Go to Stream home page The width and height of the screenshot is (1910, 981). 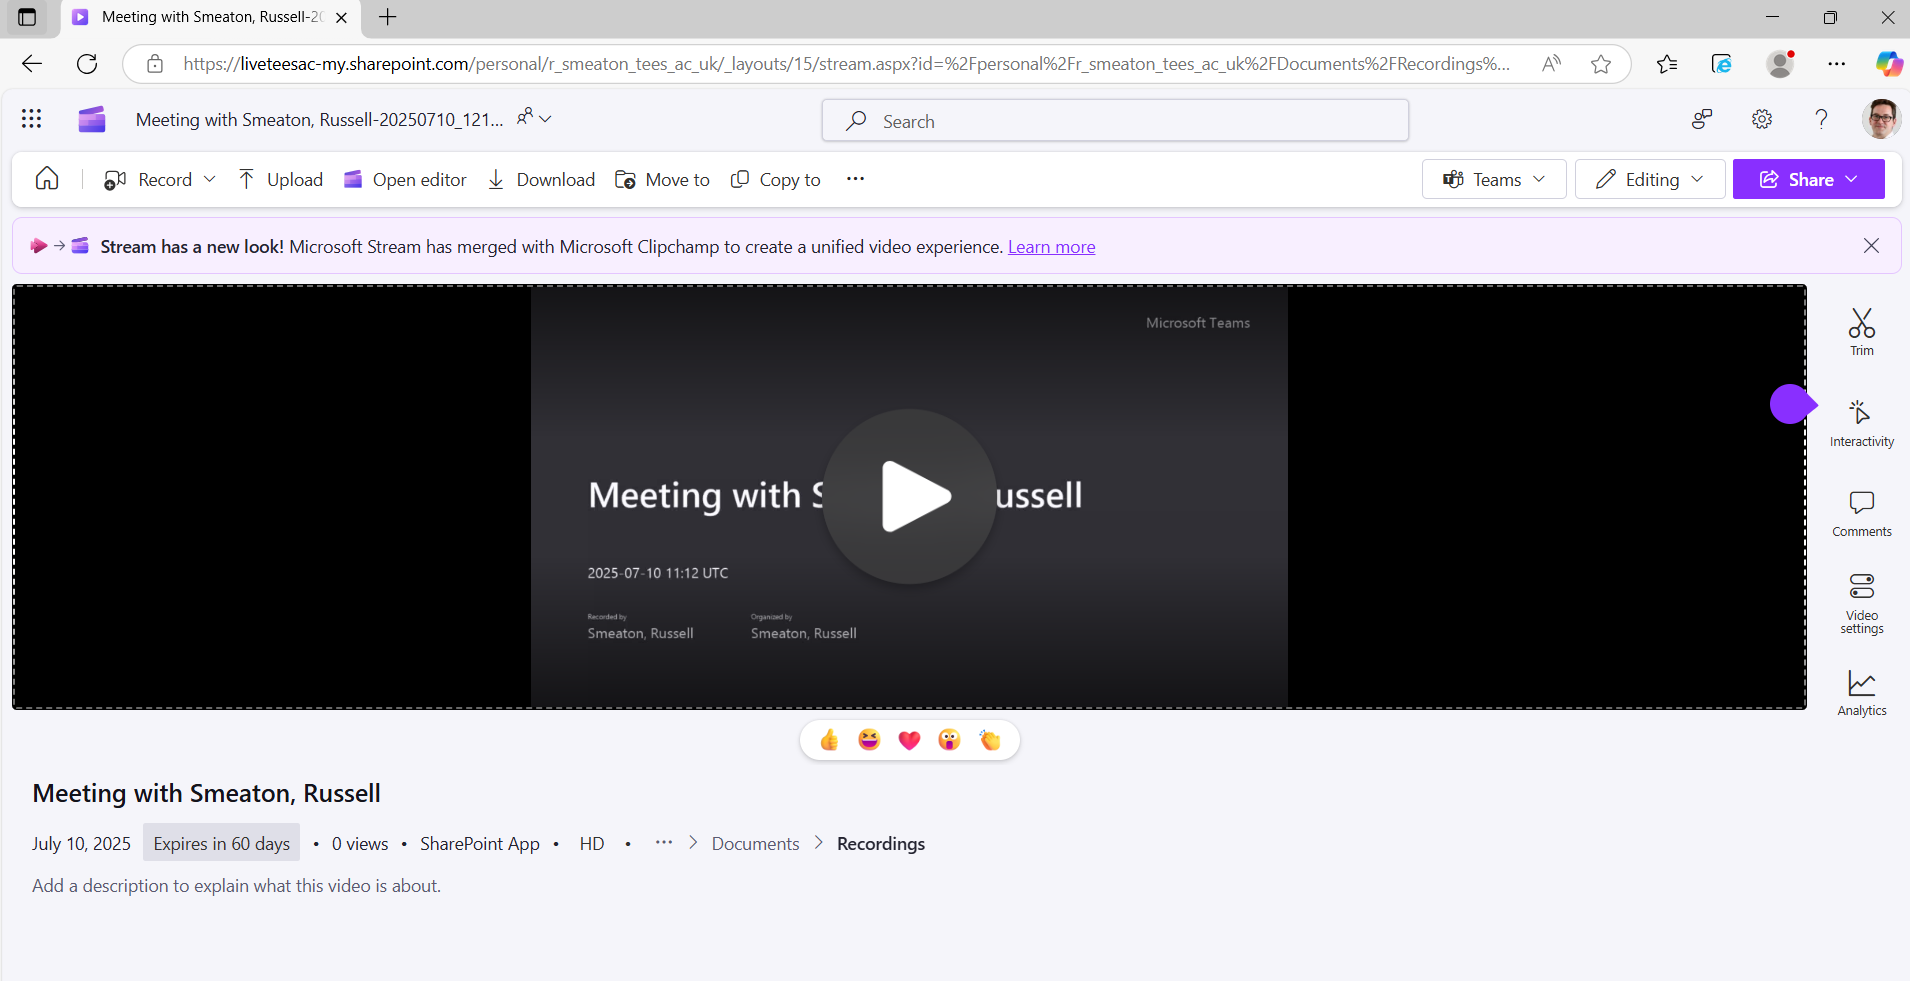[47, 179]
